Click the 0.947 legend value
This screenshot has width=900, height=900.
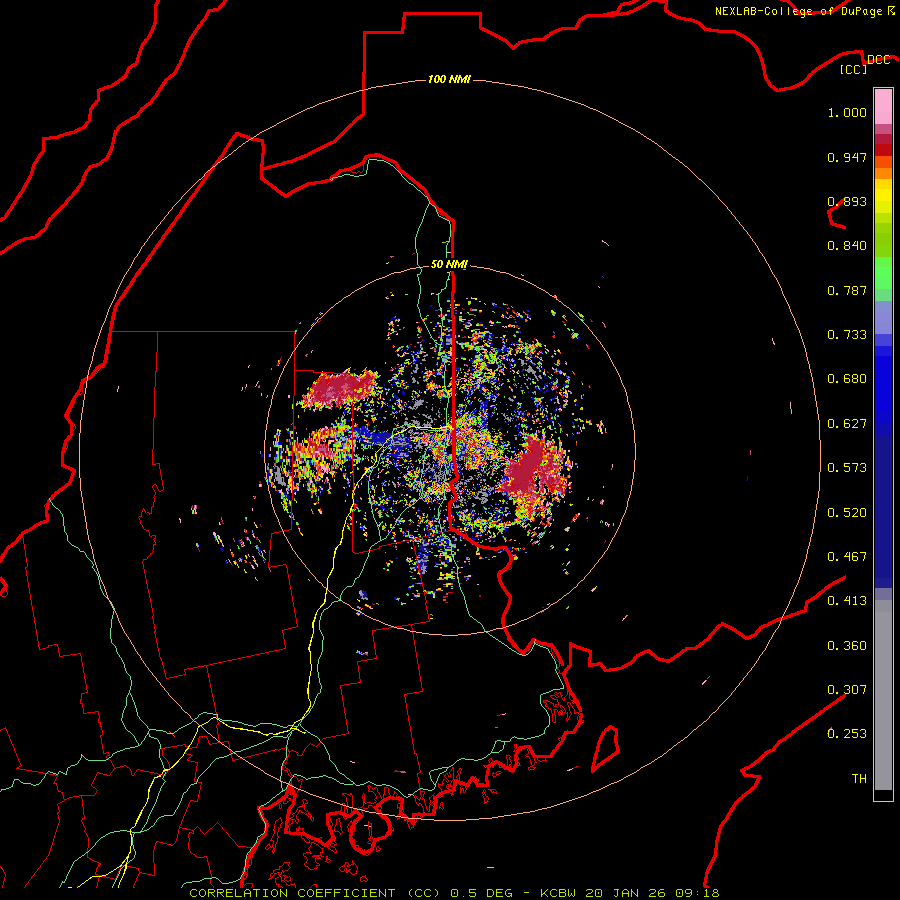coord(847,157)
